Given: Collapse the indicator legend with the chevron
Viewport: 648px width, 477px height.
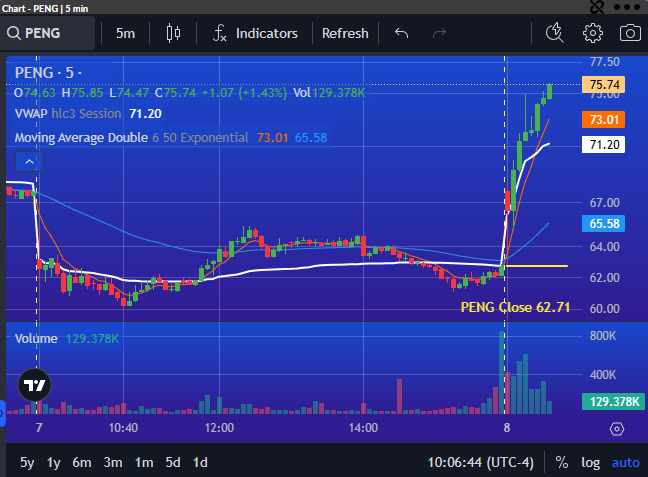Looking at the screenshot, I should [x=29, y=162].
